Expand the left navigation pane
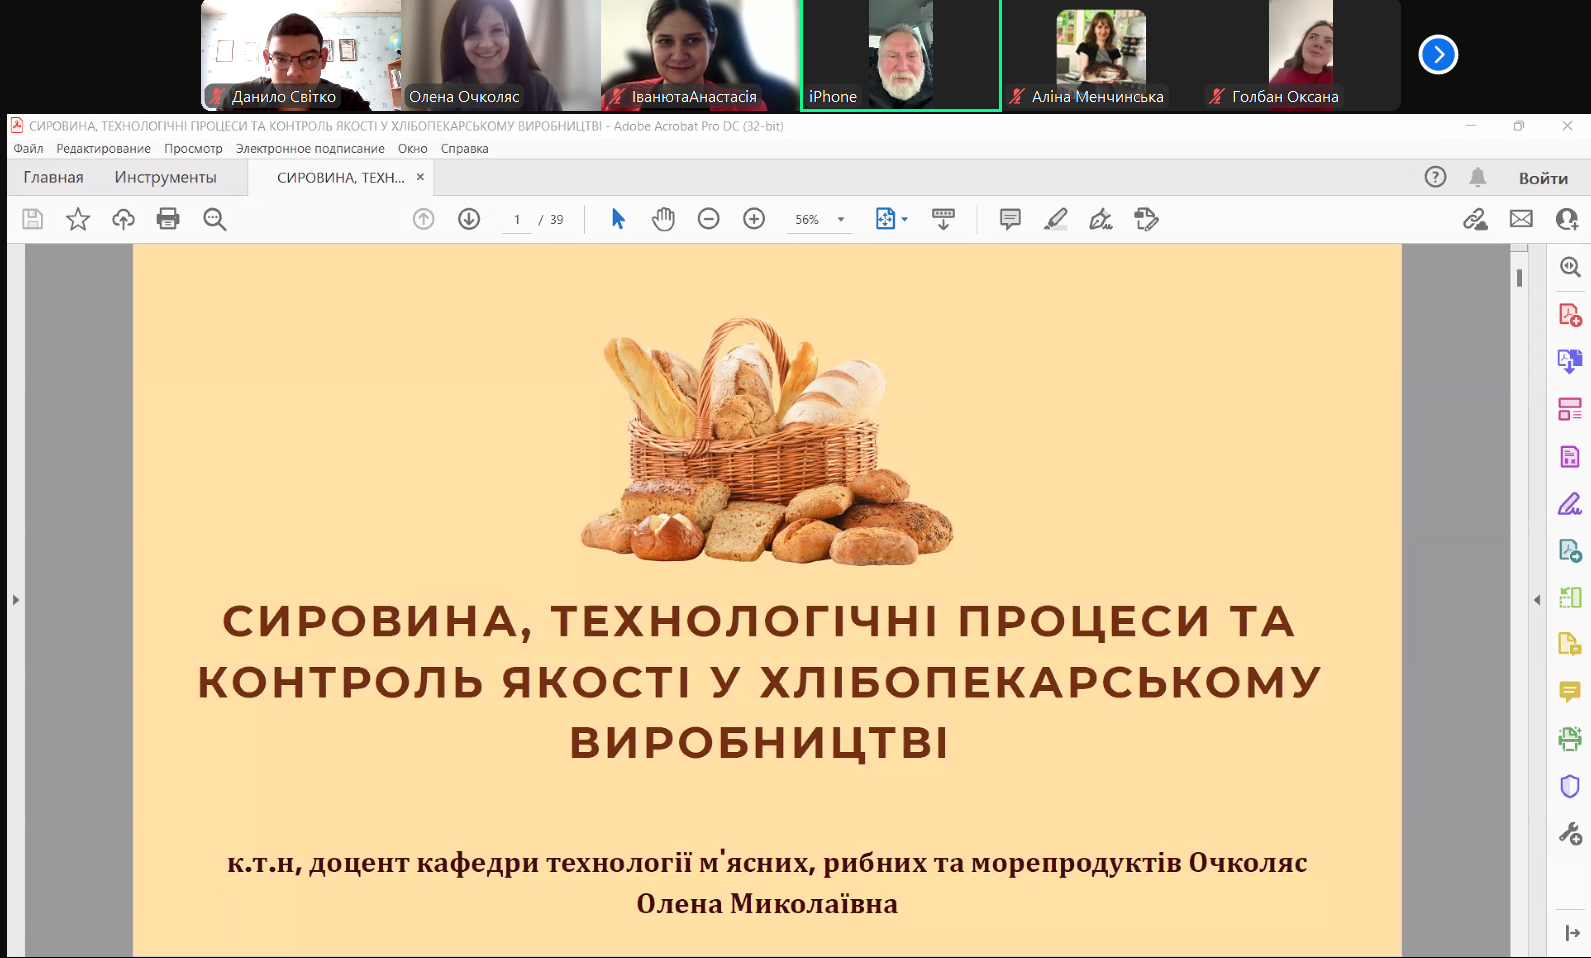Image resolution: width=1591 pixels, height=958 pixels. (15, 600)
